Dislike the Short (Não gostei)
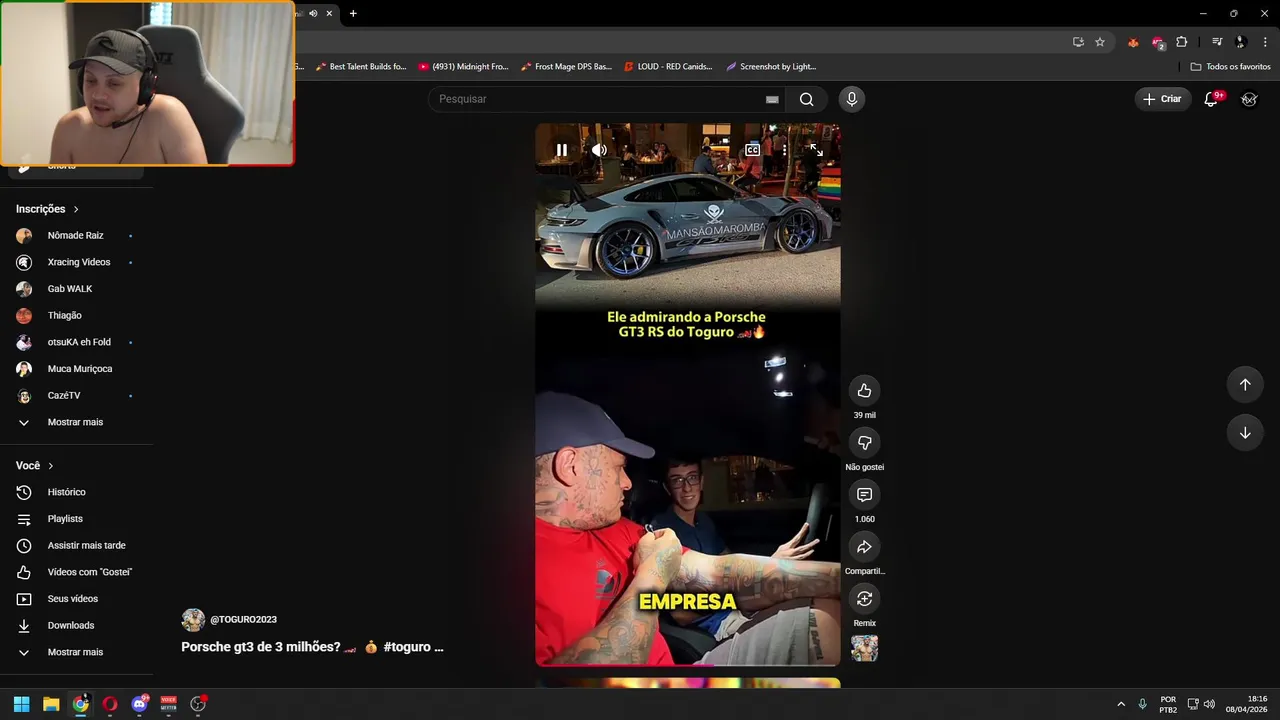The height and width of the screenshot is (720, 1280). [x=864, y=443]
